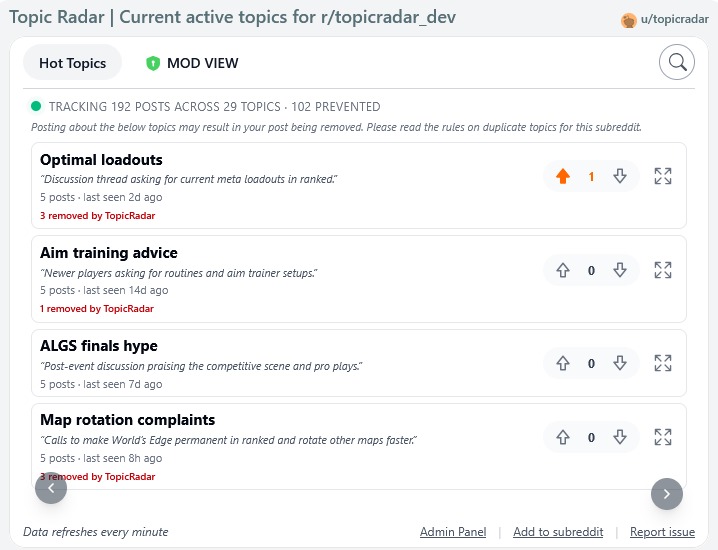Upvote the Aim training advice topic
Image resolution: width=718 pixels, height=550 pixels.
point(563,270)
